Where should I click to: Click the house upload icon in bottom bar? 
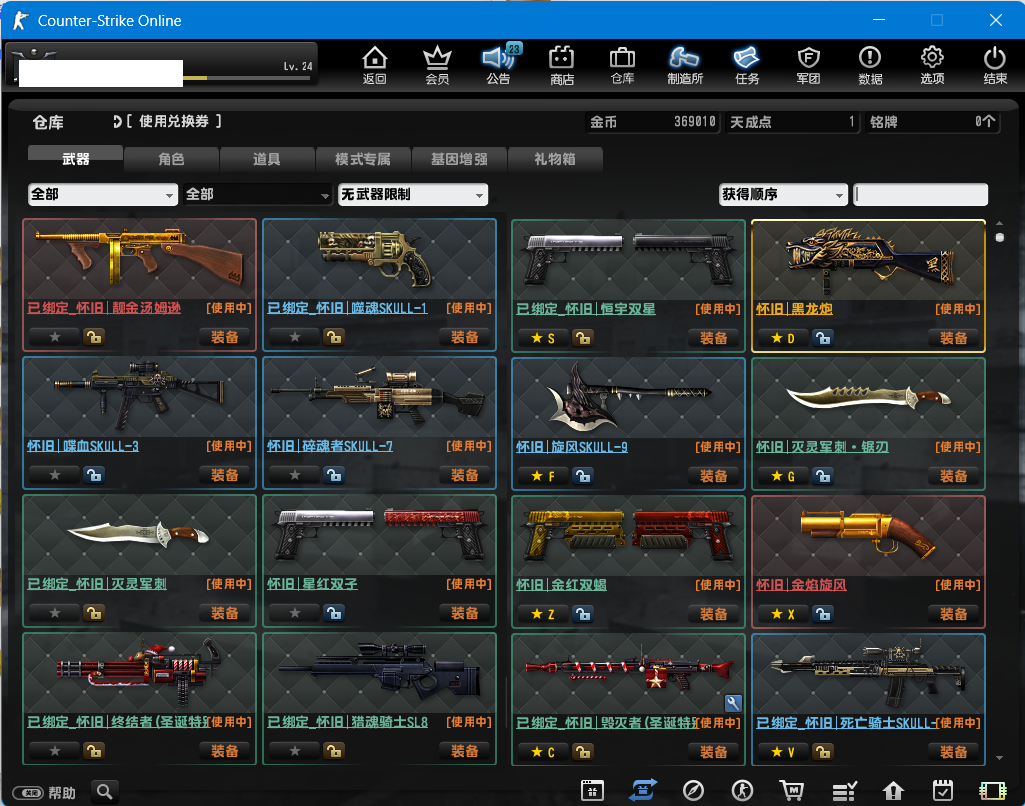pos(893,791)
